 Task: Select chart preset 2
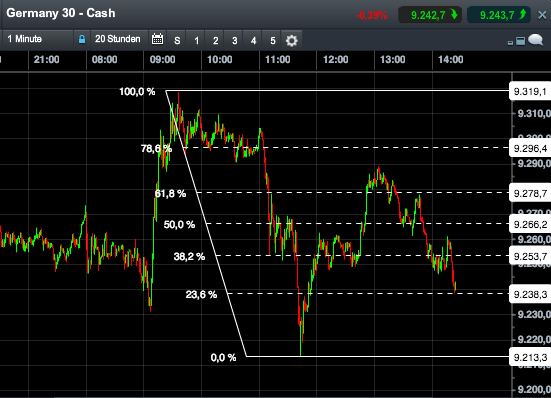pyautogui.click(x=215, y=40)
